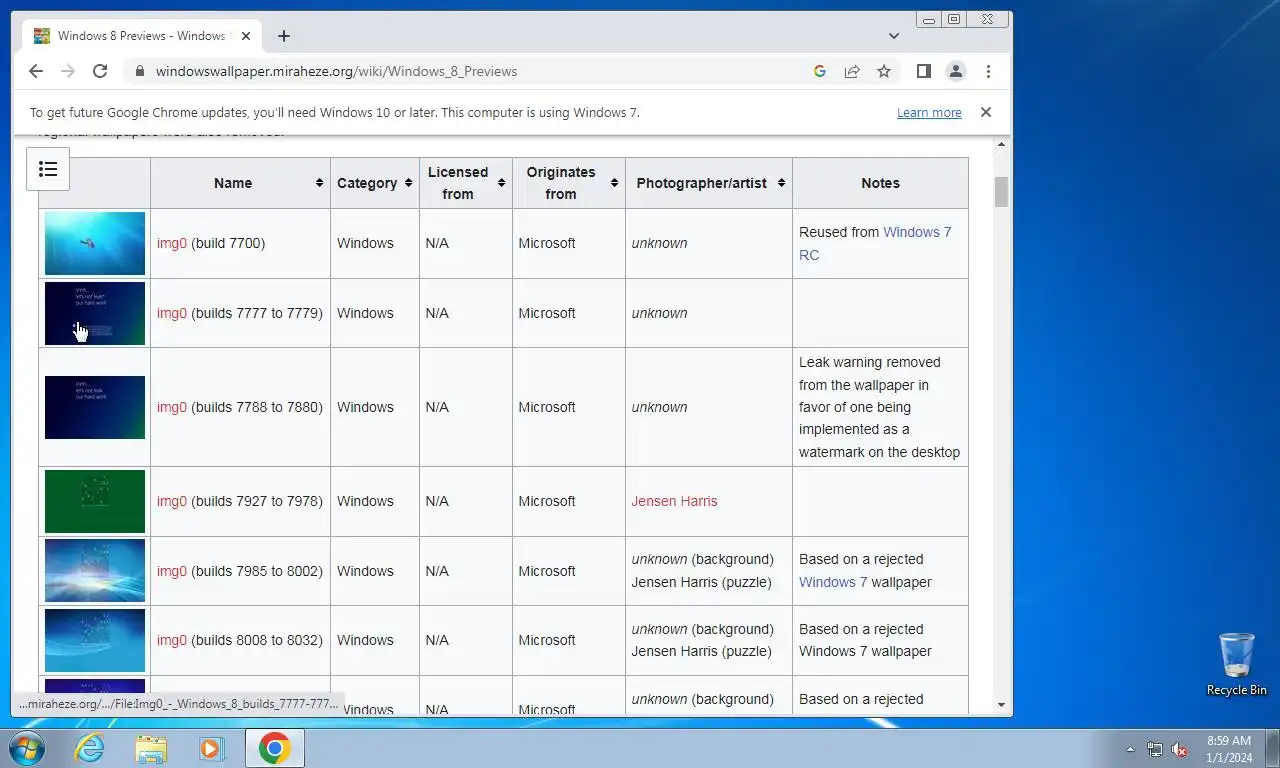Open a new browser tab
The width and height of the screenshot is (1280, 768).
(x=284, y=36)
